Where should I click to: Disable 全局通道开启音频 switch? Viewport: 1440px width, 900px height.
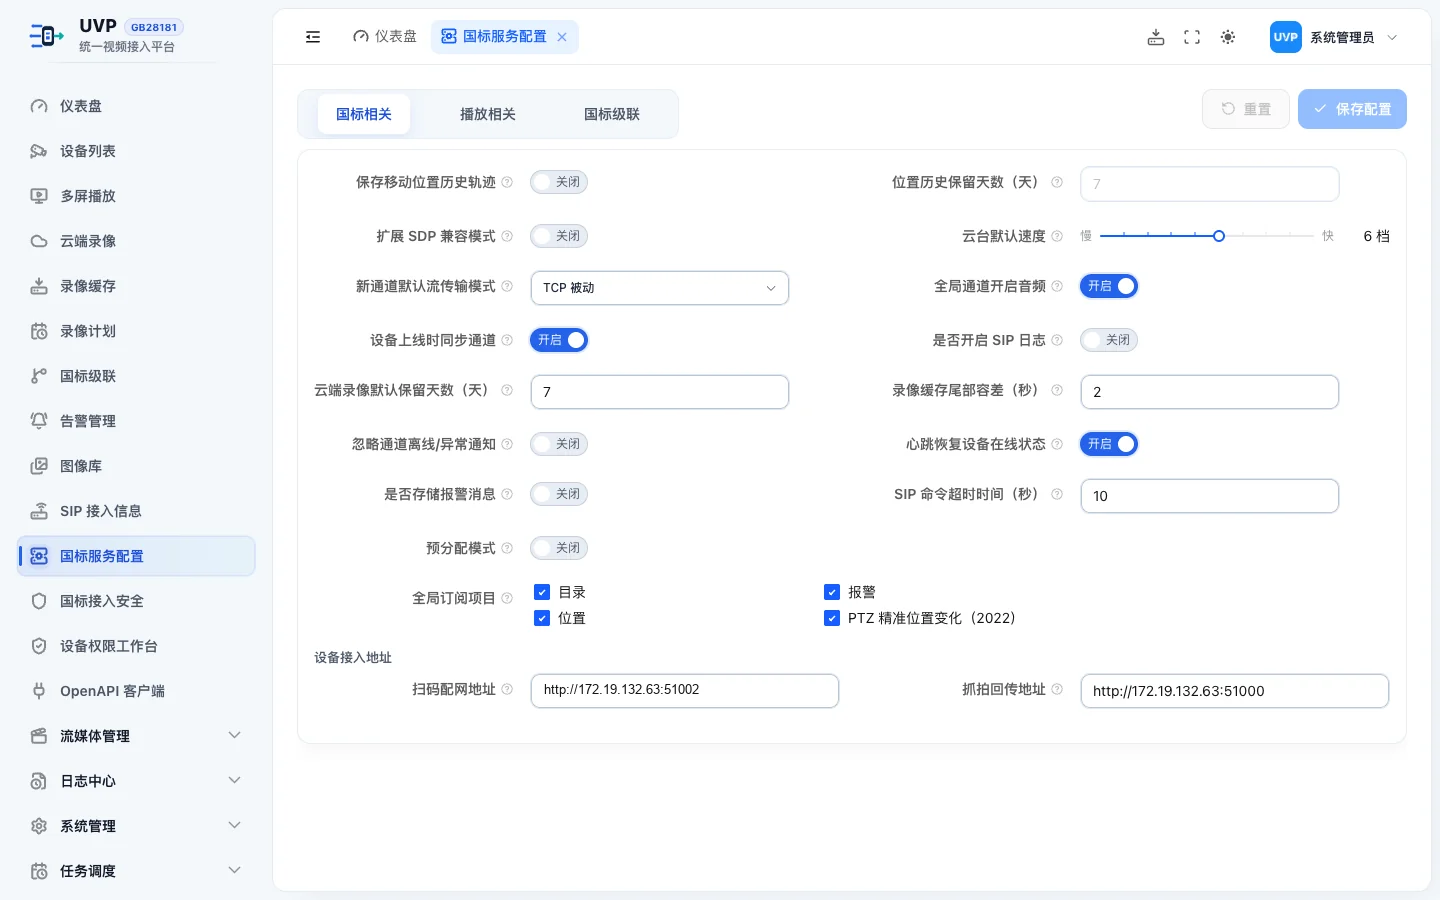1109,286
